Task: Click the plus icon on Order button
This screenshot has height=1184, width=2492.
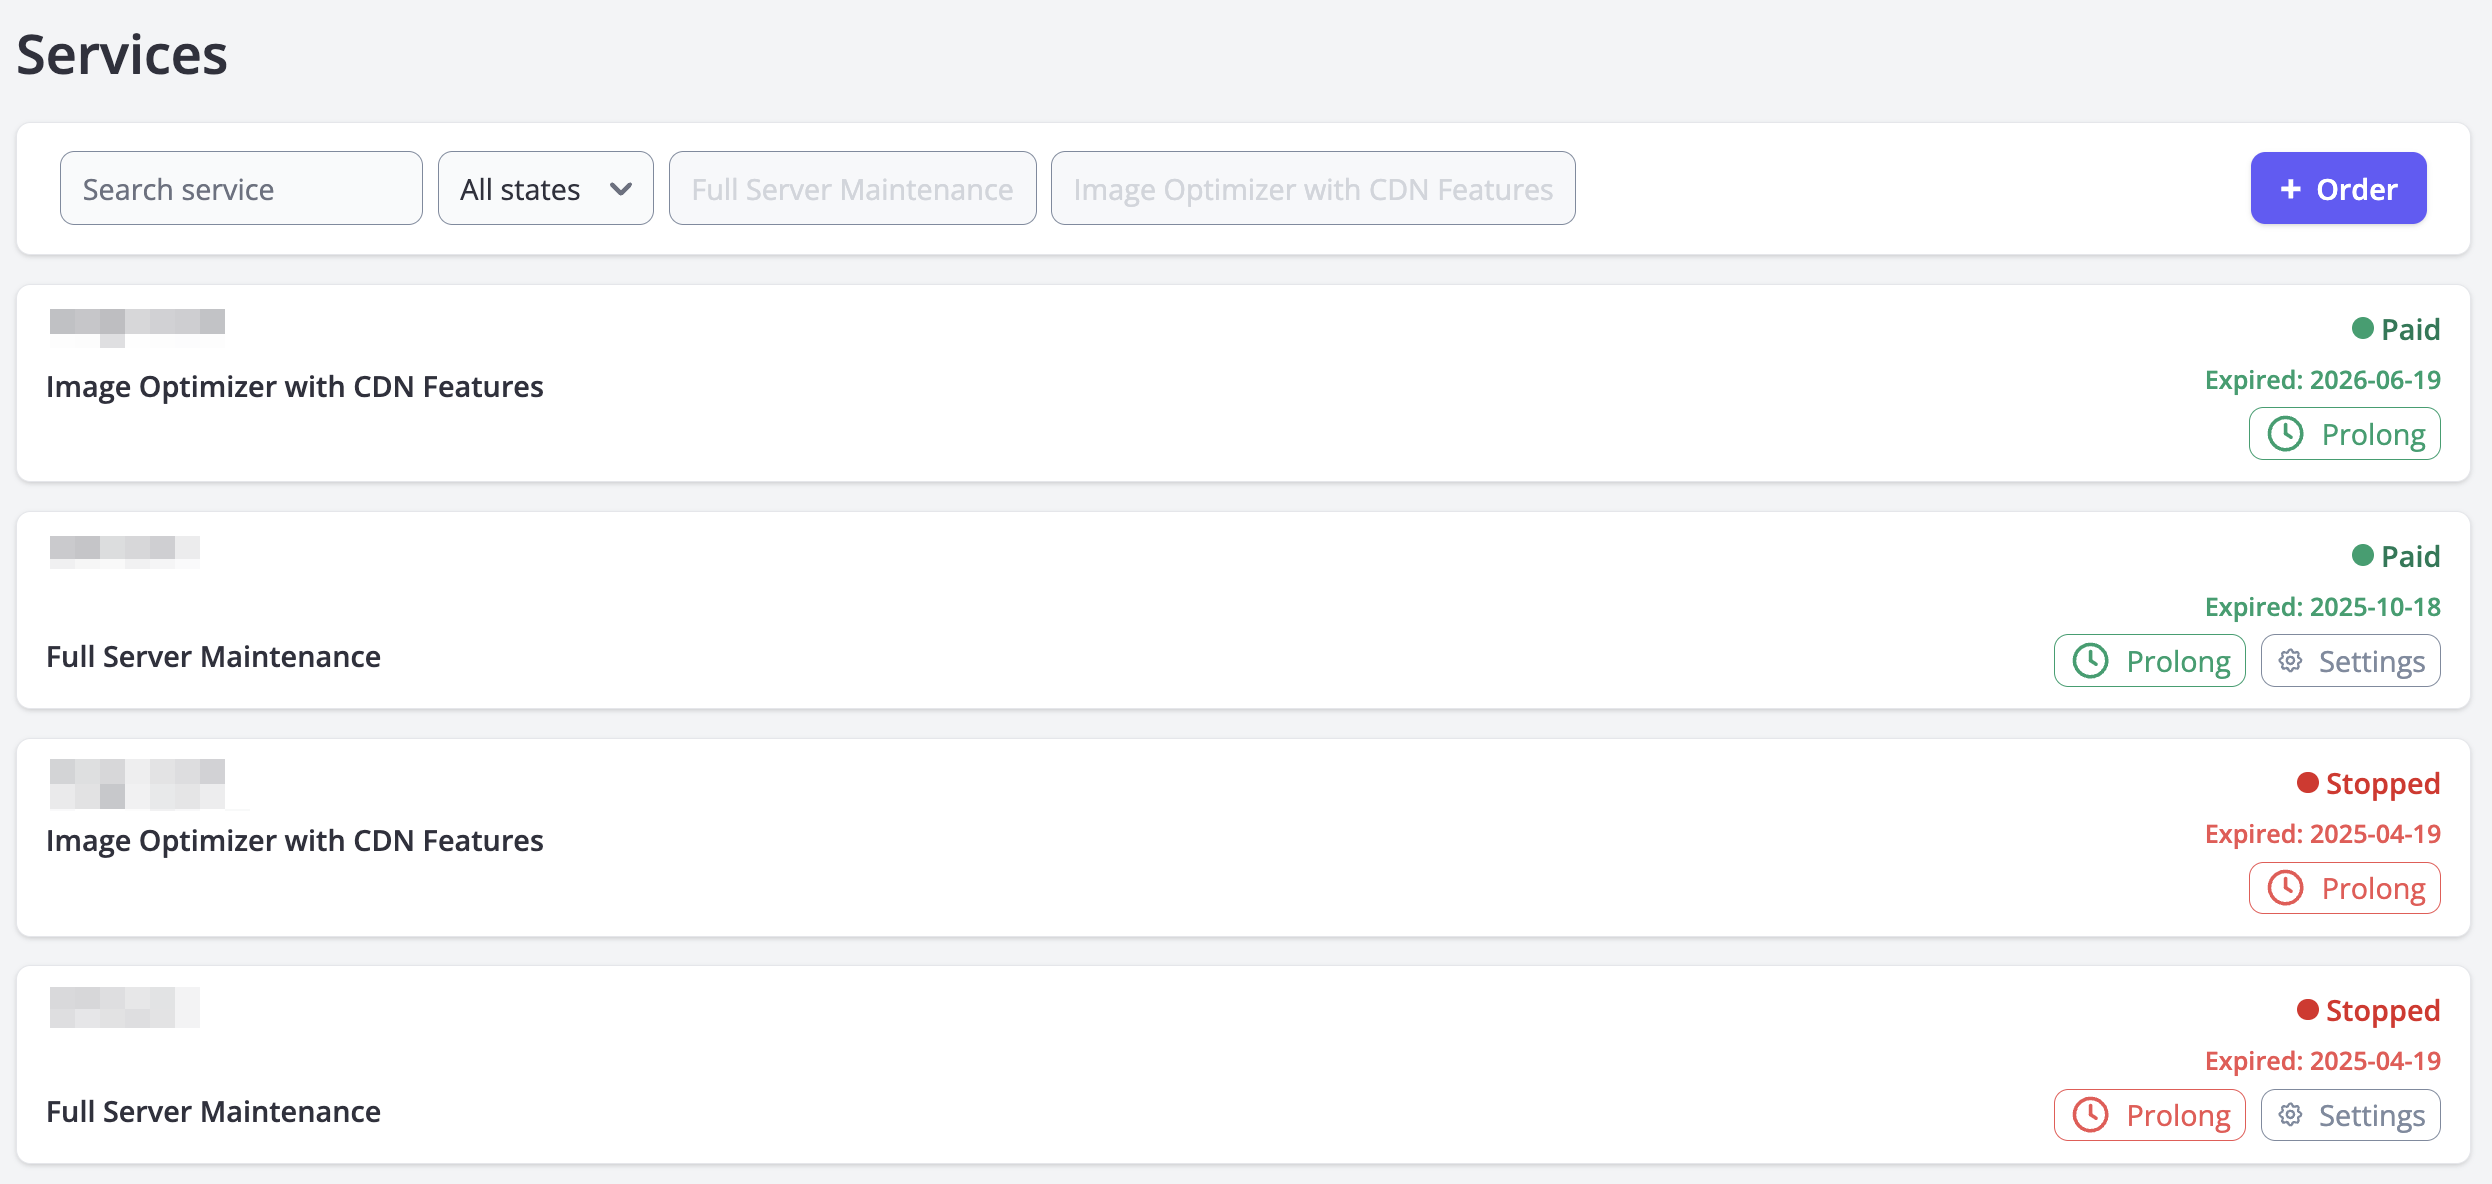Action: [2290, 189]
